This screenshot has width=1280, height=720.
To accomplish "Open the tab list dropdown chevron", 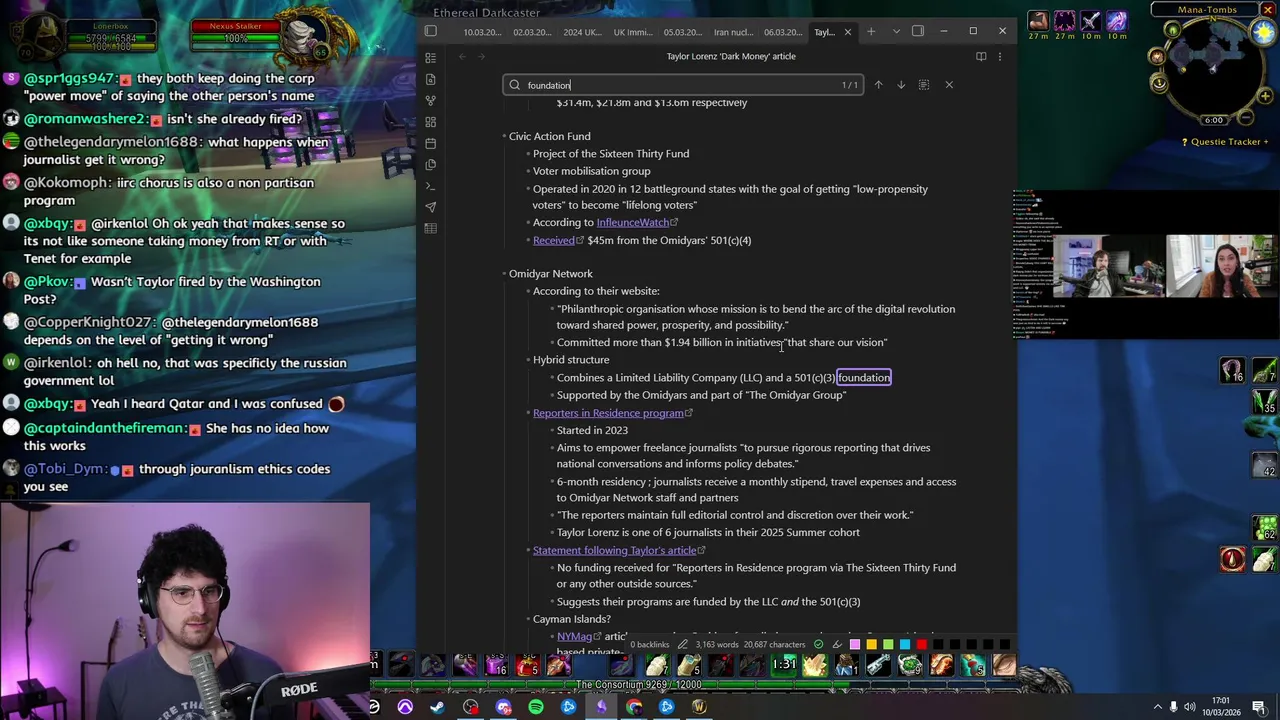I will pyautogui.click(x=896, y=32).
